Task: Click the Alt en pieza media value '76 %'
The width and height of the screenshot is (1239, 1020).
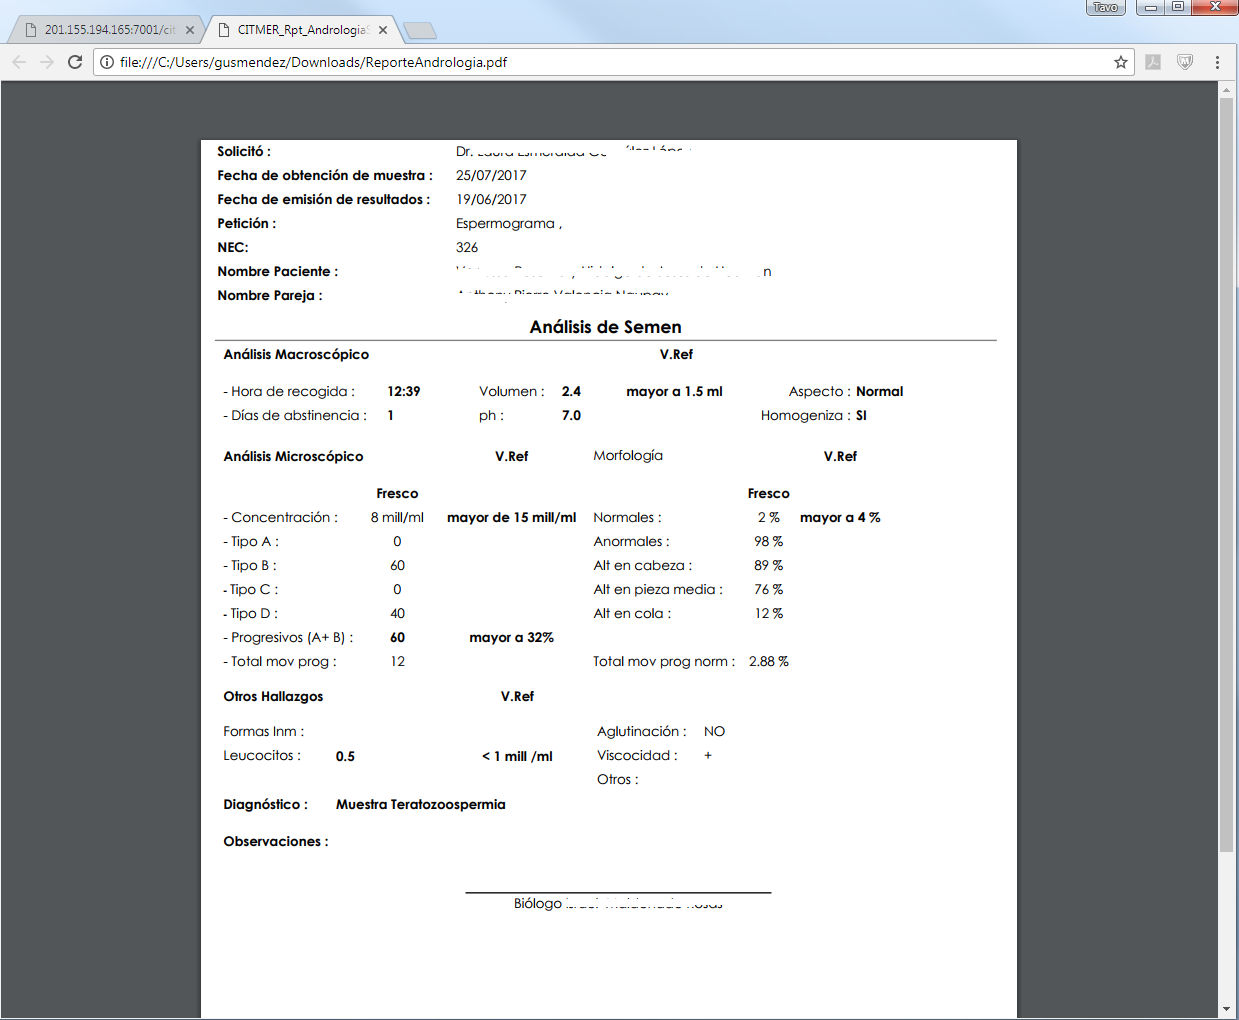Action: pos(768,589)
